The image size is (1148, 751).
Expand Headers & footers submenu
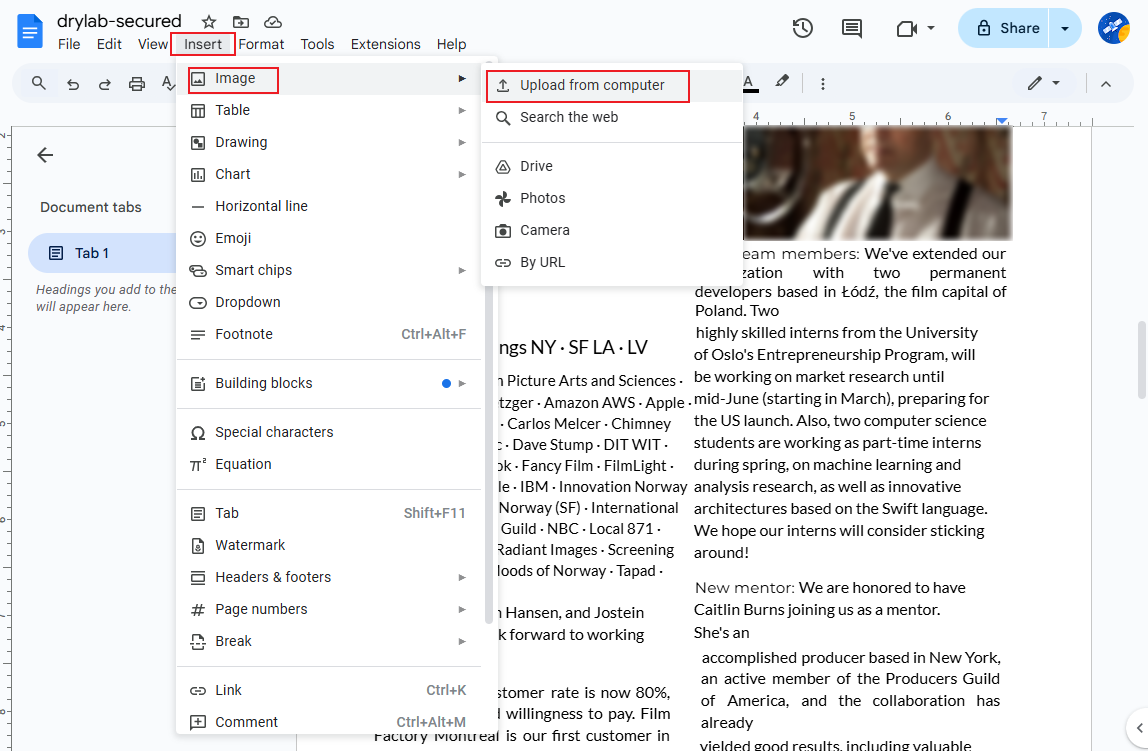(x=329, y=578)
